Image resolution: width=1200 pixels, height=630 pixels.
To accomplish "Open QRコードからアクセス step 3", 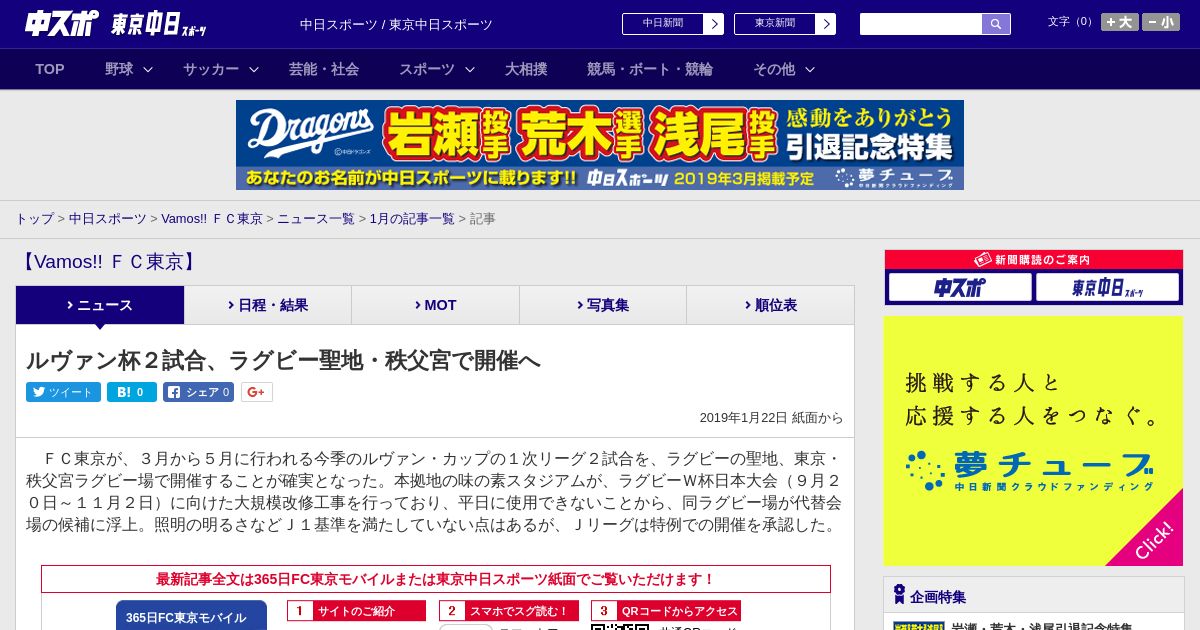I will point(666,611).
